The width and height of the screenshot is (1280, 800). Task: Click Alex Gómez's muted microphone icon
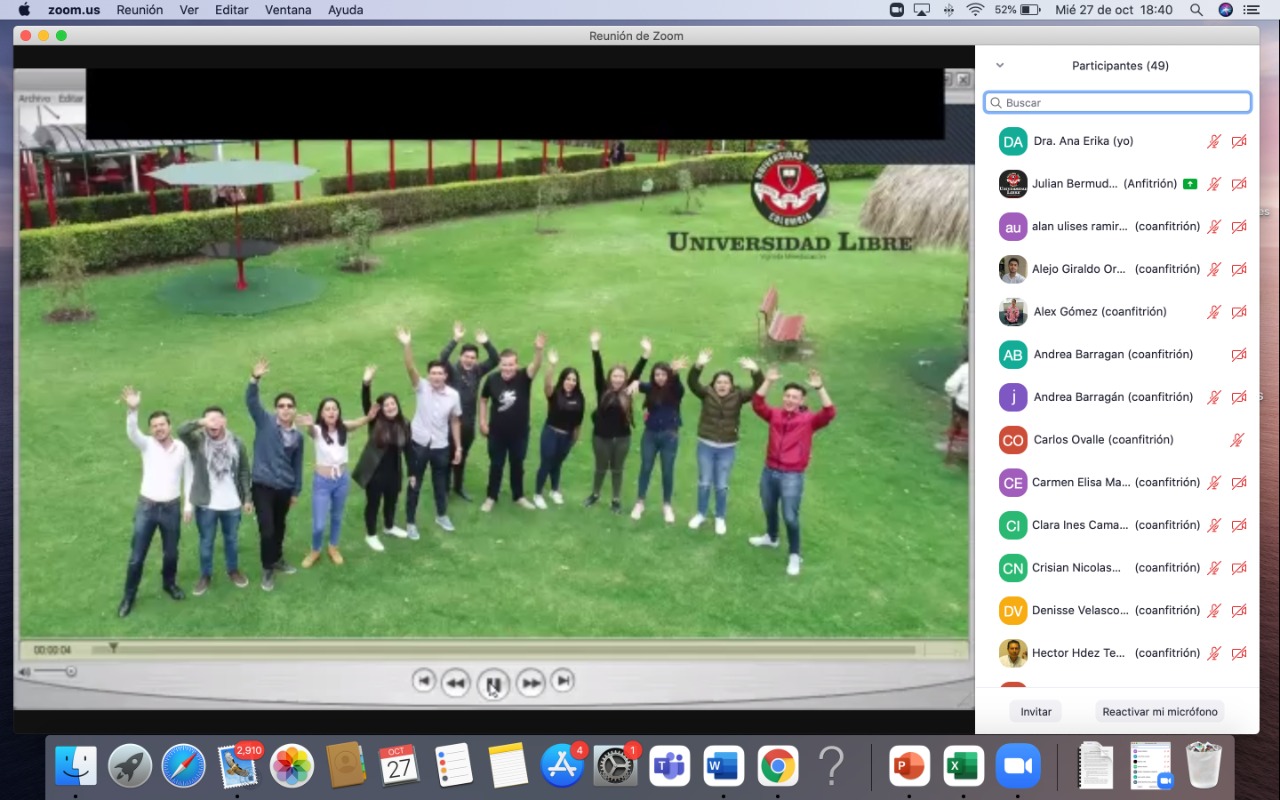tap(1214, 312)
